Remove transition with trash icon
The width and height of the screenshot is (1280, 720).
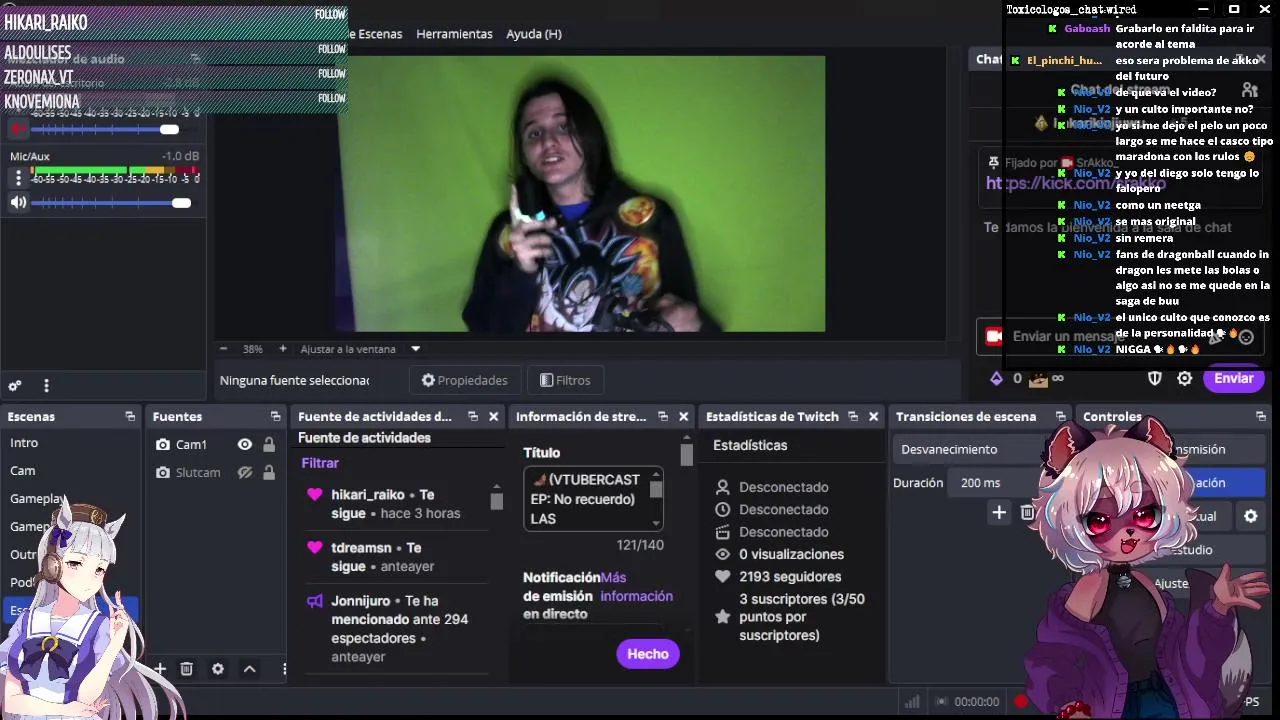1027,513
